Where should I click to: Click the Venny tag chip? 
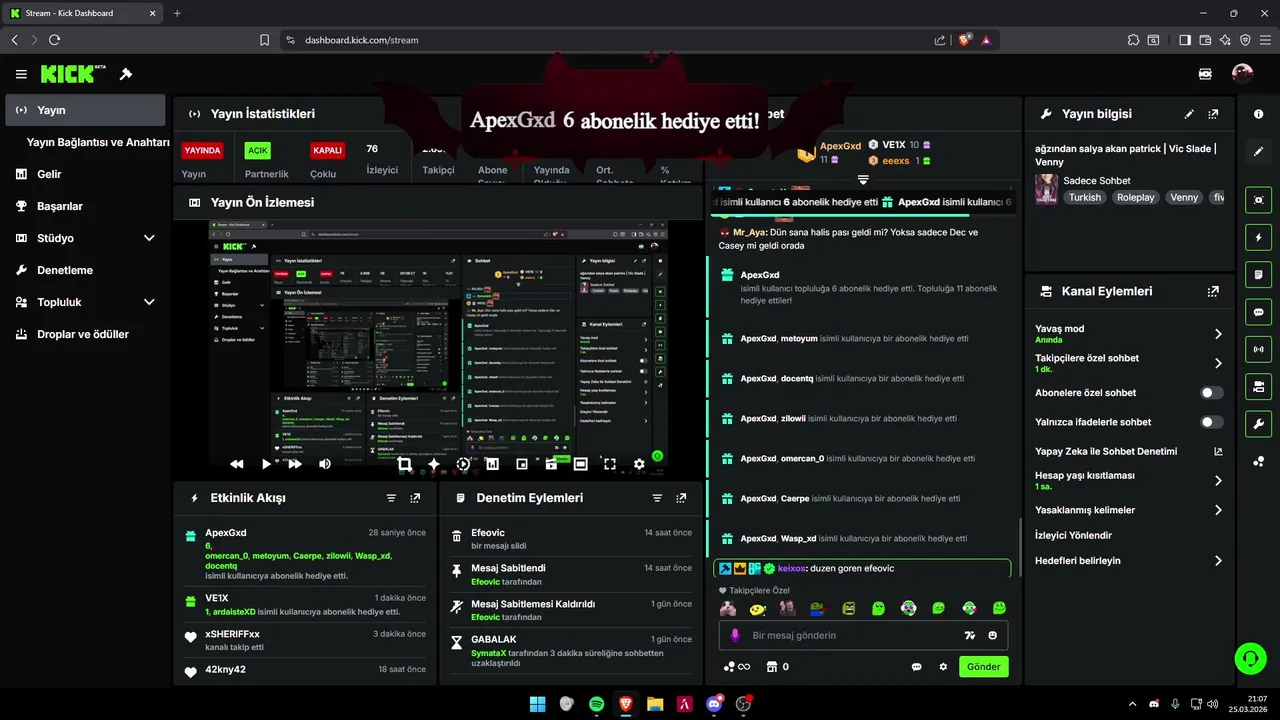[1184, 198]
